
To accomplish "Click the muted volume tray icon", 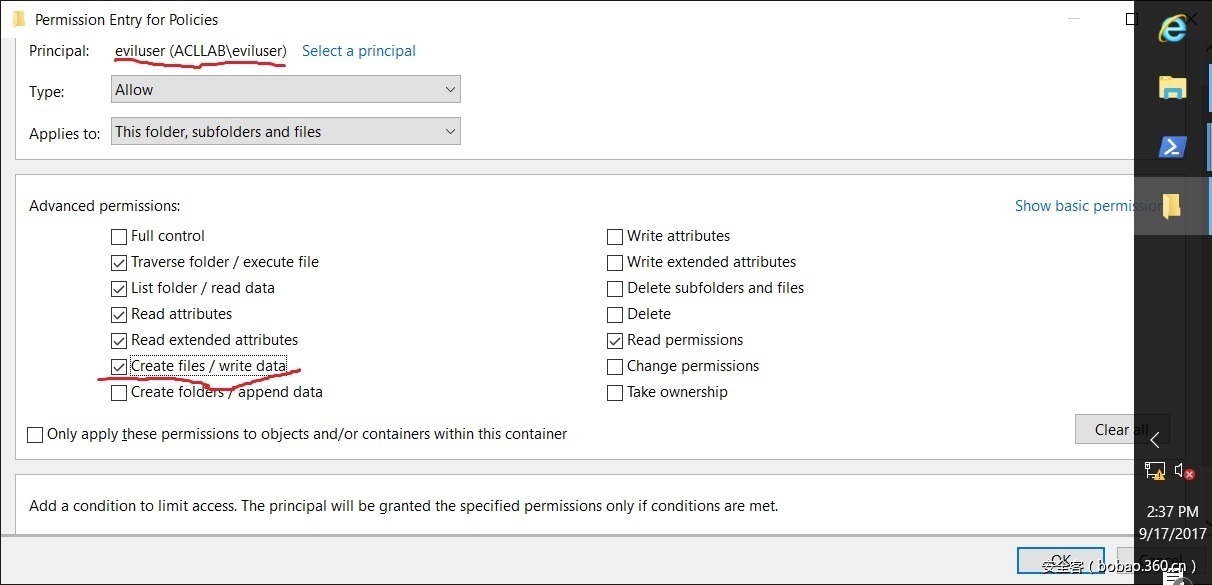I will tap(1185, 470).
